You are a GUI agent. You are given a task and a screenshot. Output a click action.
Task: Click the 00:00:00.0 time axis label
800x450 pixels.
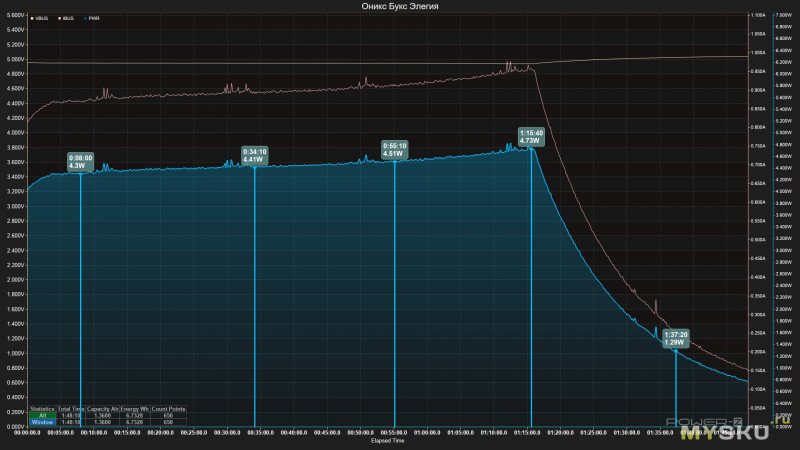(27, 433)
